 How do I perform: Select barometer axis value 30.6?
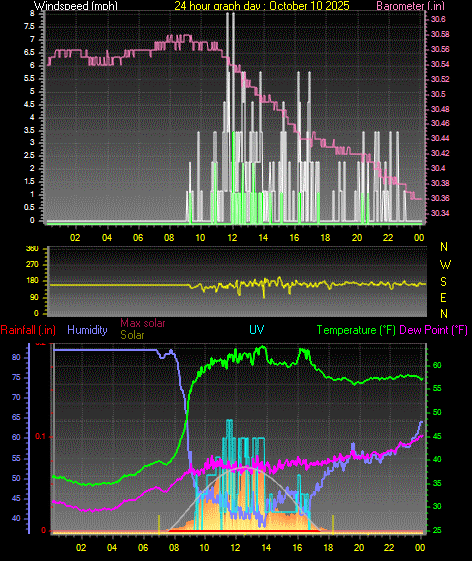click(438, 19)
